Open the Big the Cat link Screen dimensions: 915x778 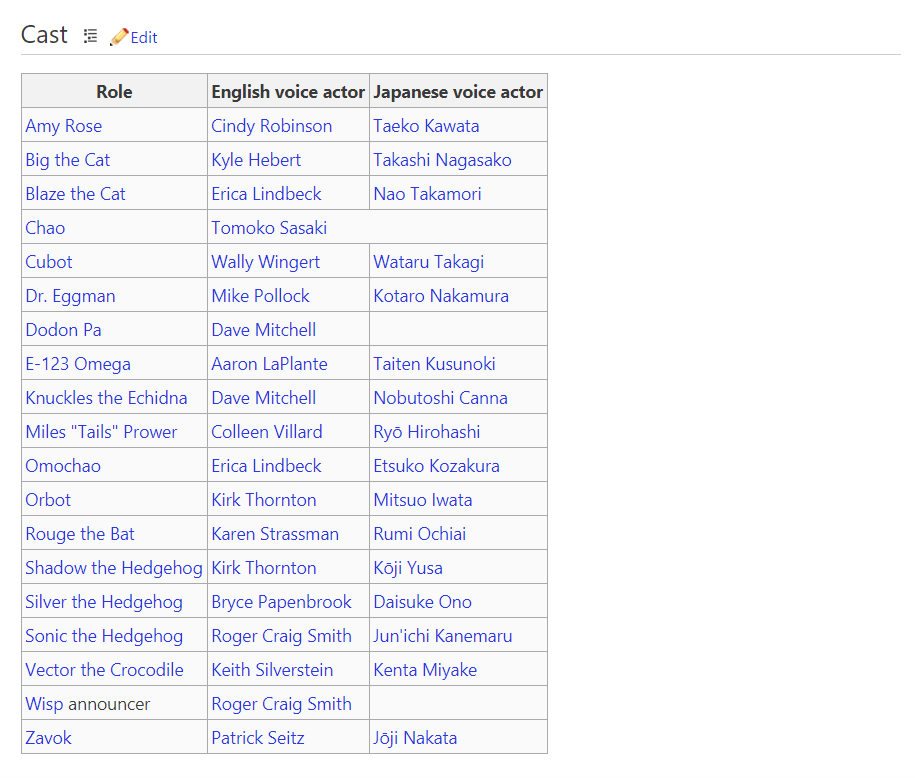[x=68, y=160]
